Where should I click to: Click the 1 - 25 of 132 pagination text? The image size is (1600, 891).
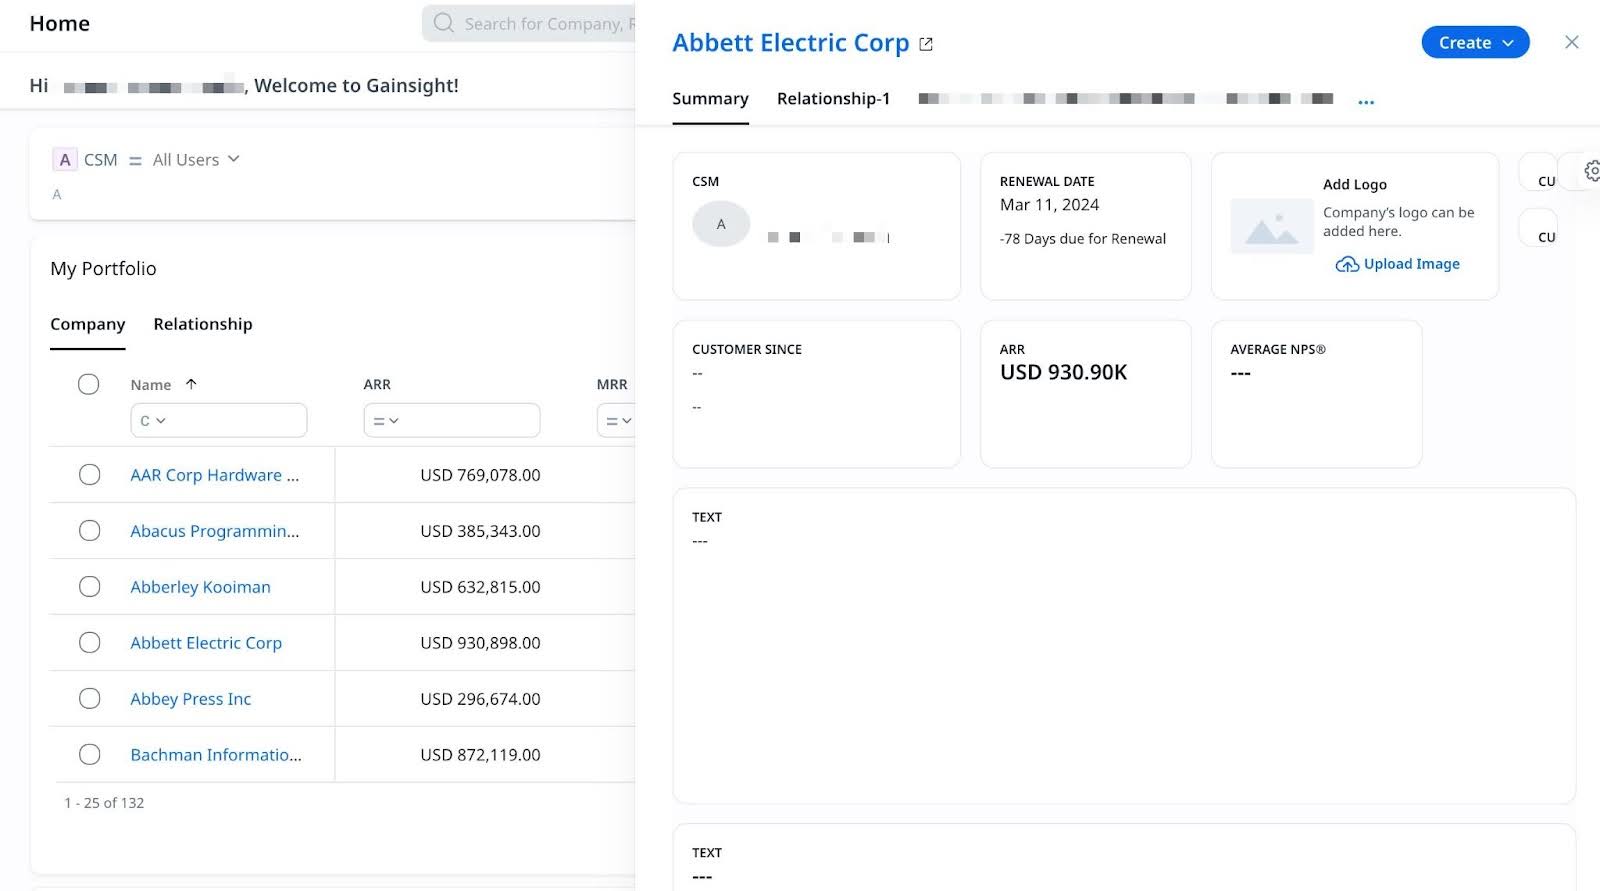104,803
